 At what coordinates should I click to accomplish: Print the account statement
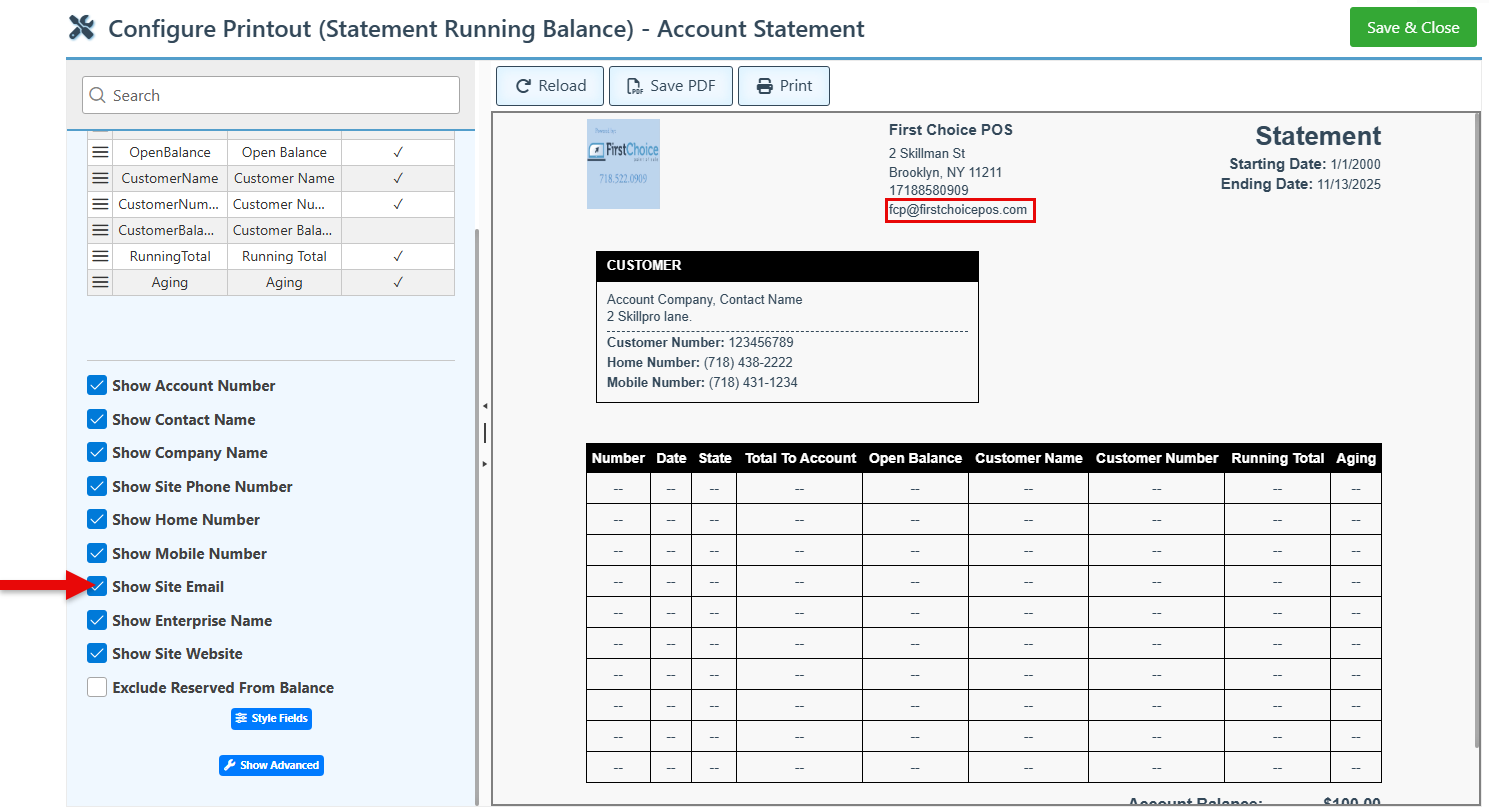pos(783,86)
